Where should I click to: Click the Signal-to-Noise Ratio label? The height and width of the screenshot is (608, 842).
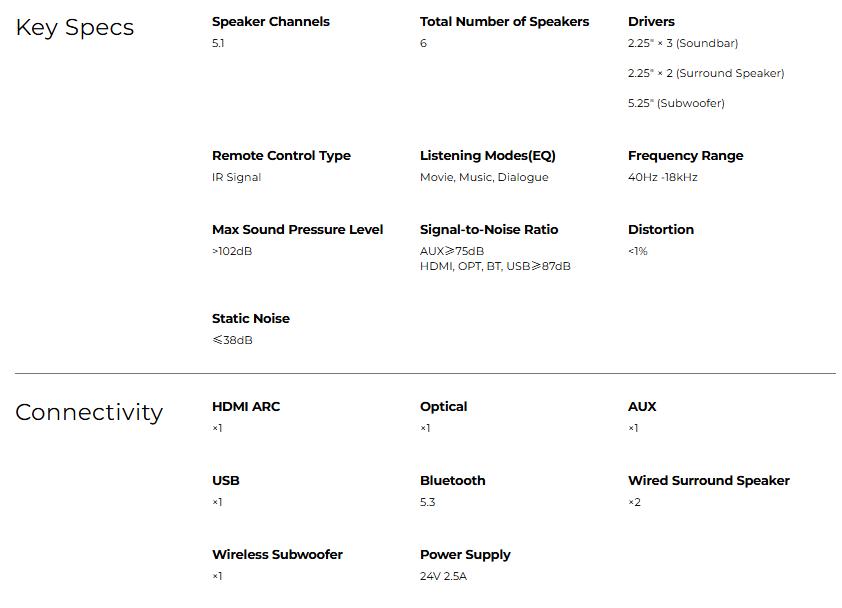tap(489, 229)
